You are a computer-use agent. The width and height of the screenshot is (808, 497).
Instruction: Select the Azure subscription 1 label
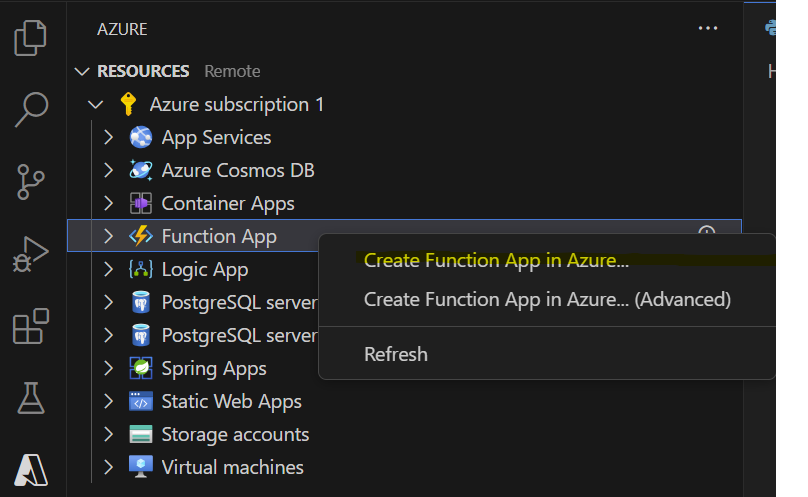(x=237, y=105)
